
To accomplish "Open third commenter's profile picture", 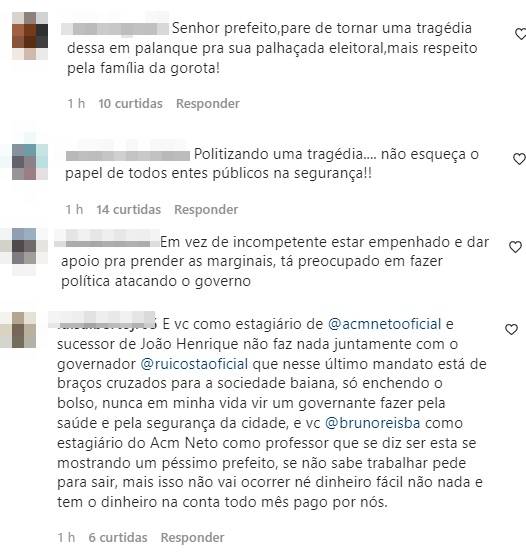I will click(x=24, y=246).
